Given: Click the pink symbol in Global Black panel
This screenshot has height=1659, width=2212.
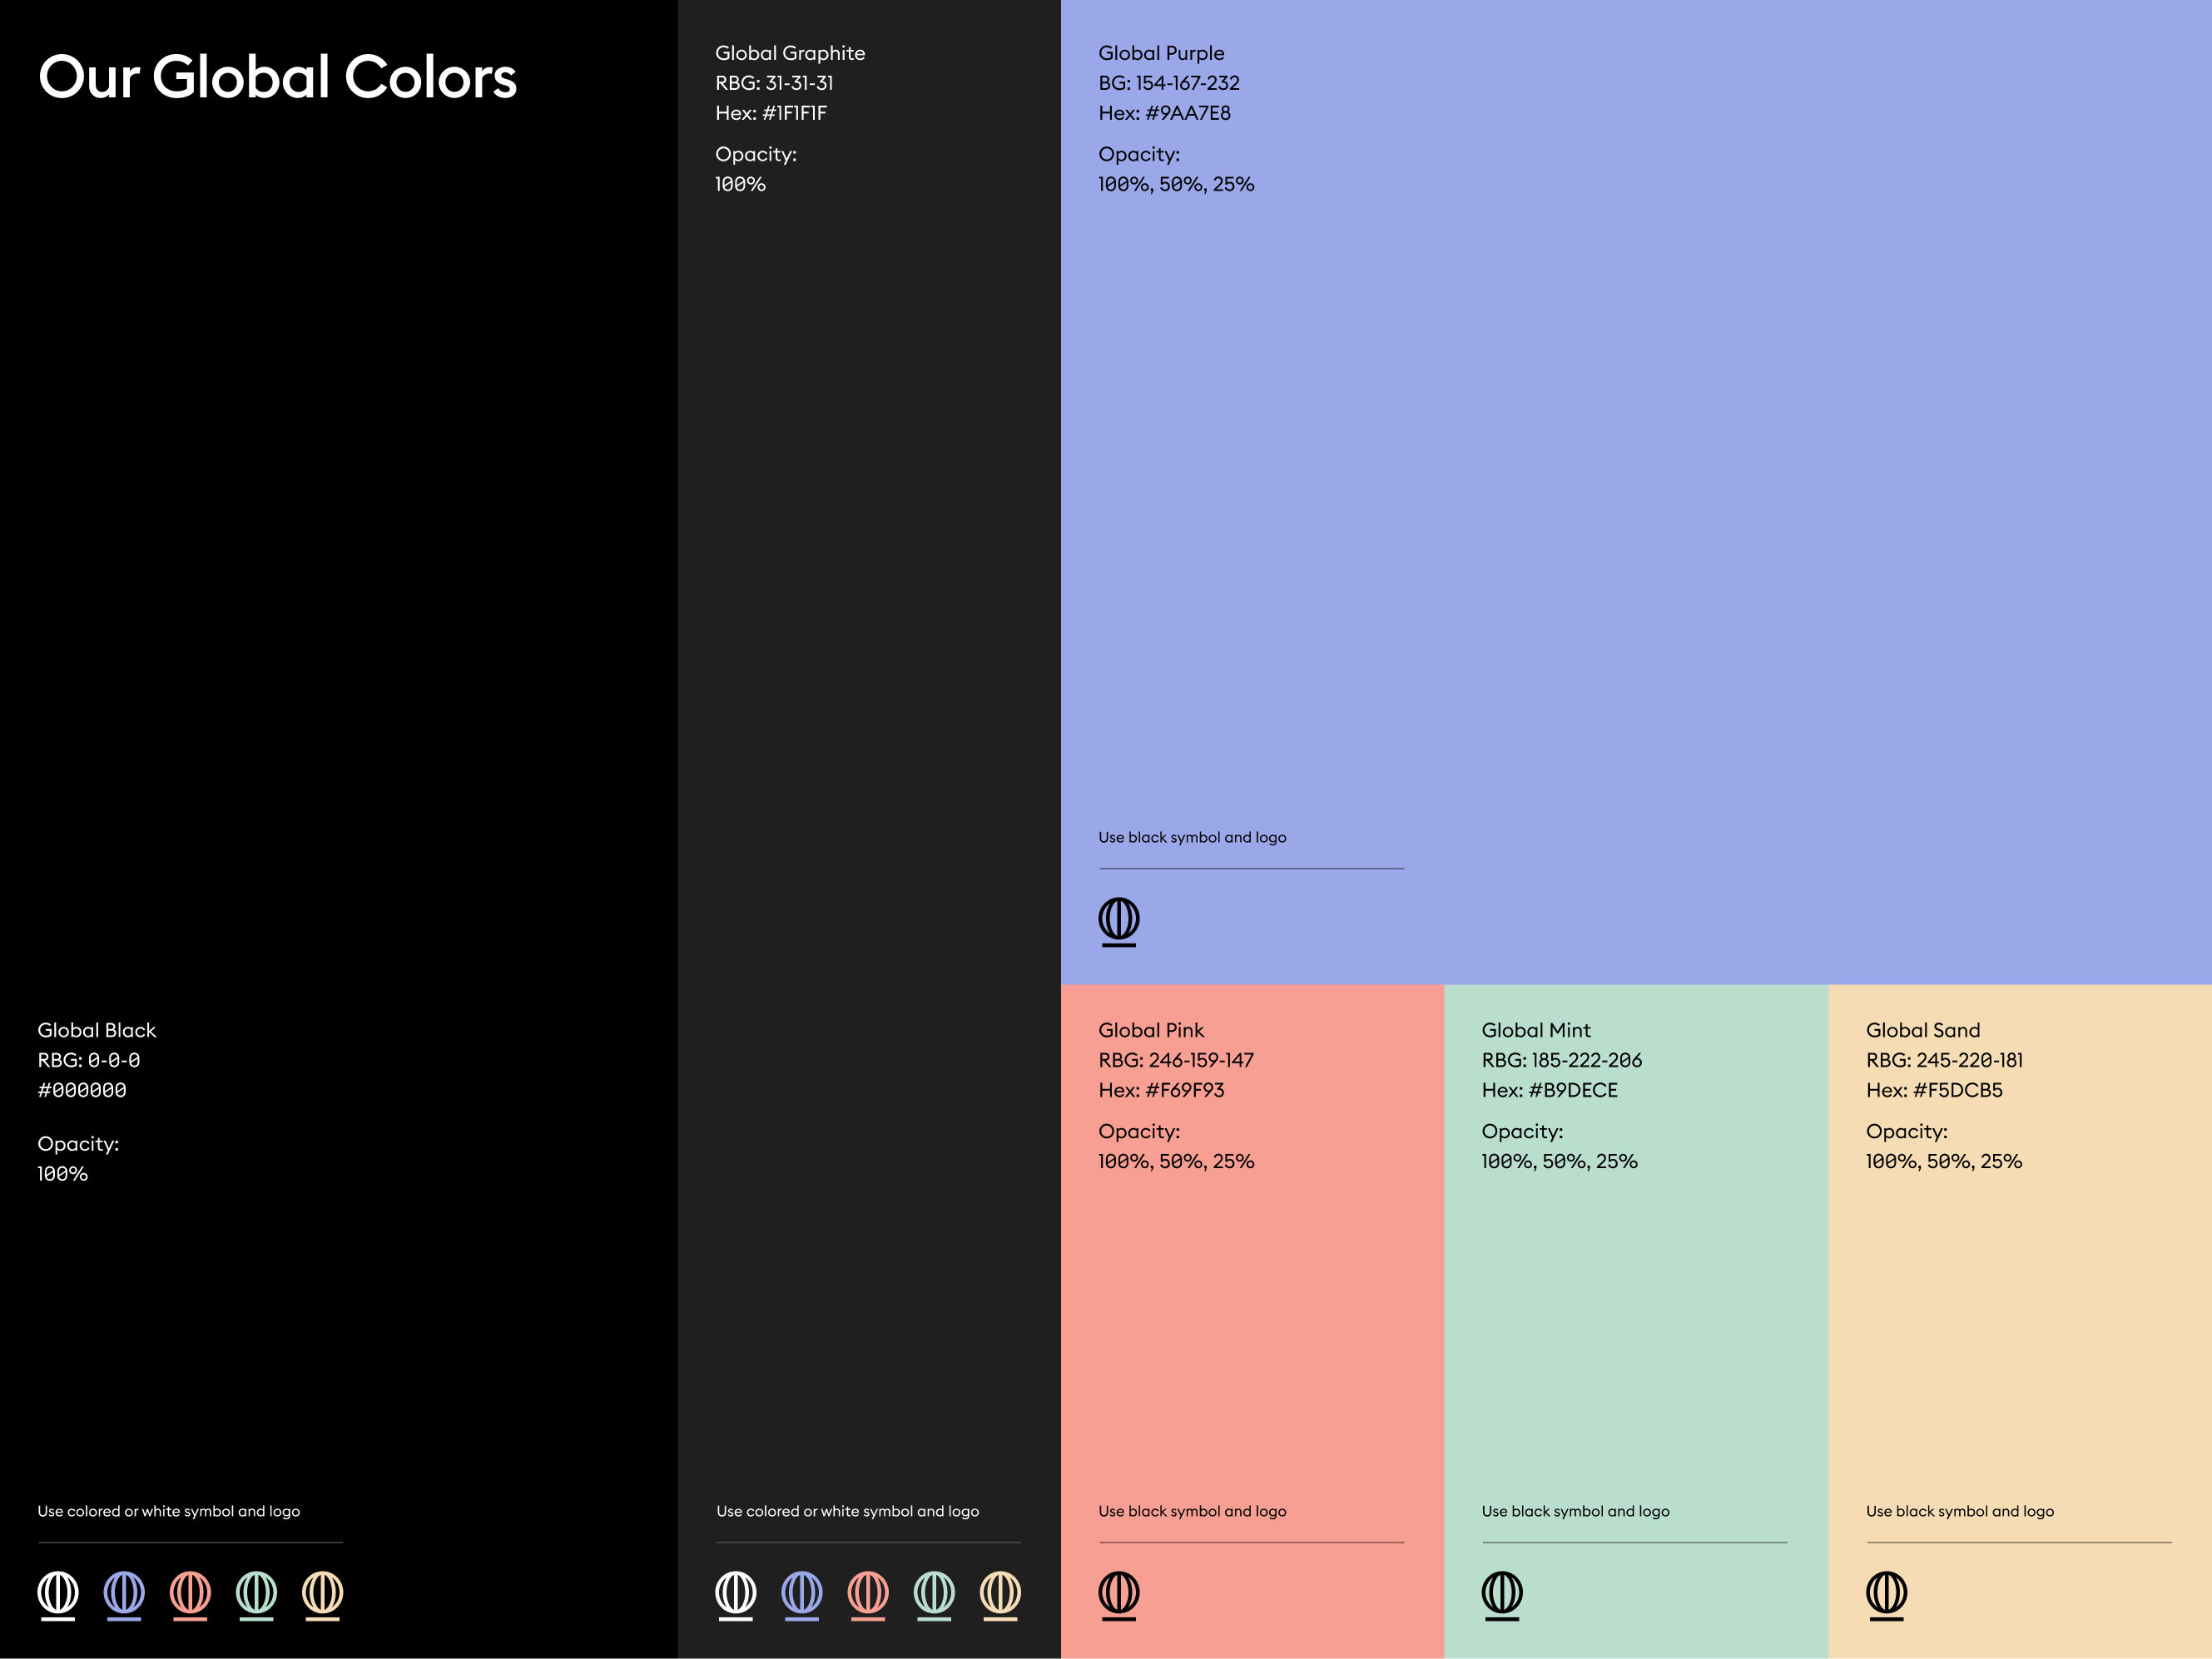Looking at the screenshot, I should click(190, 1596).
